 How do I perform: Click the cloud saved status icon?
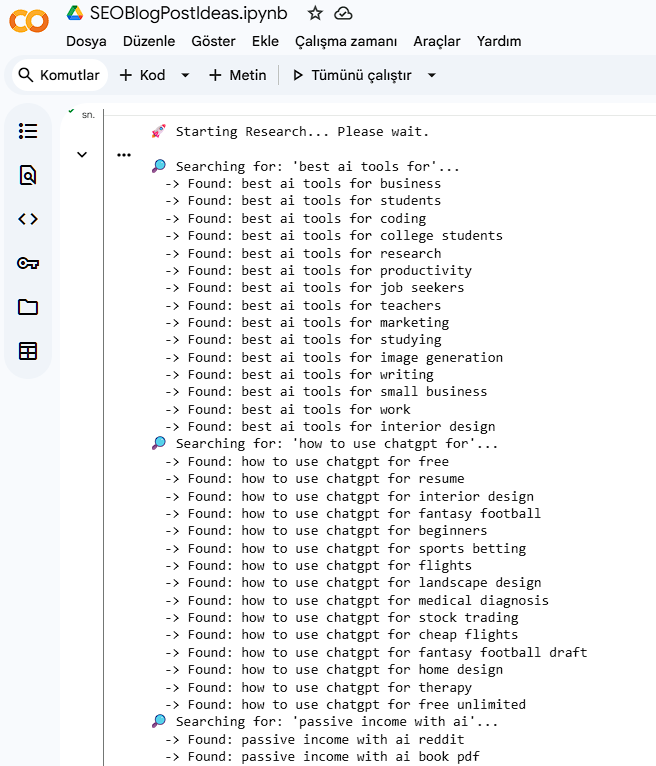pyautogui.click(x=343, y=13)
